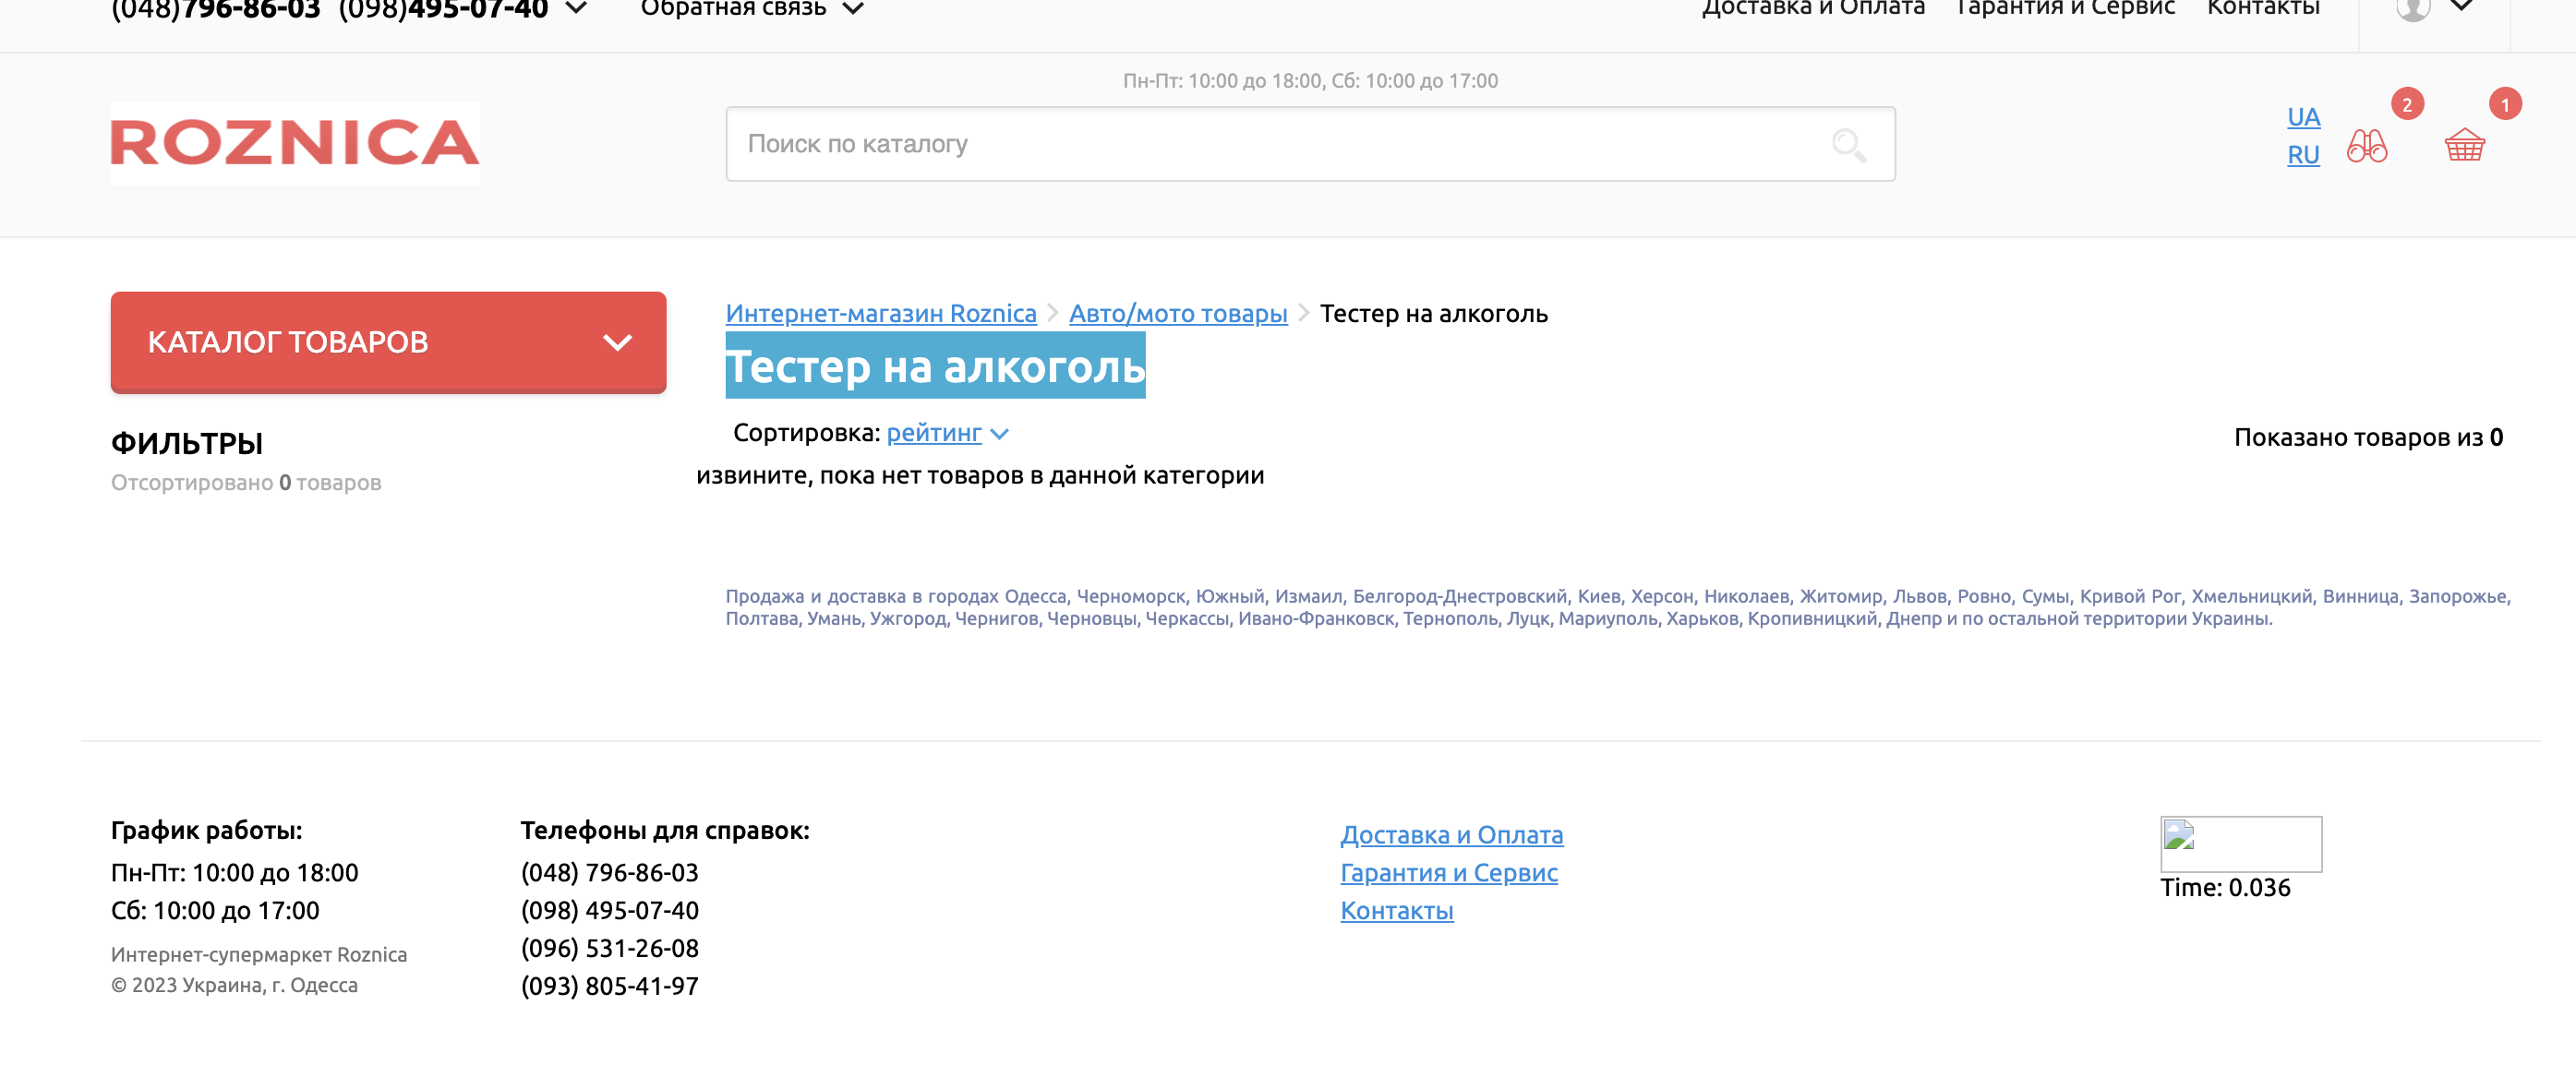The image size is (2576, 1089).
Task: Click the ROZNICA logo
Action: coord(295,143)
